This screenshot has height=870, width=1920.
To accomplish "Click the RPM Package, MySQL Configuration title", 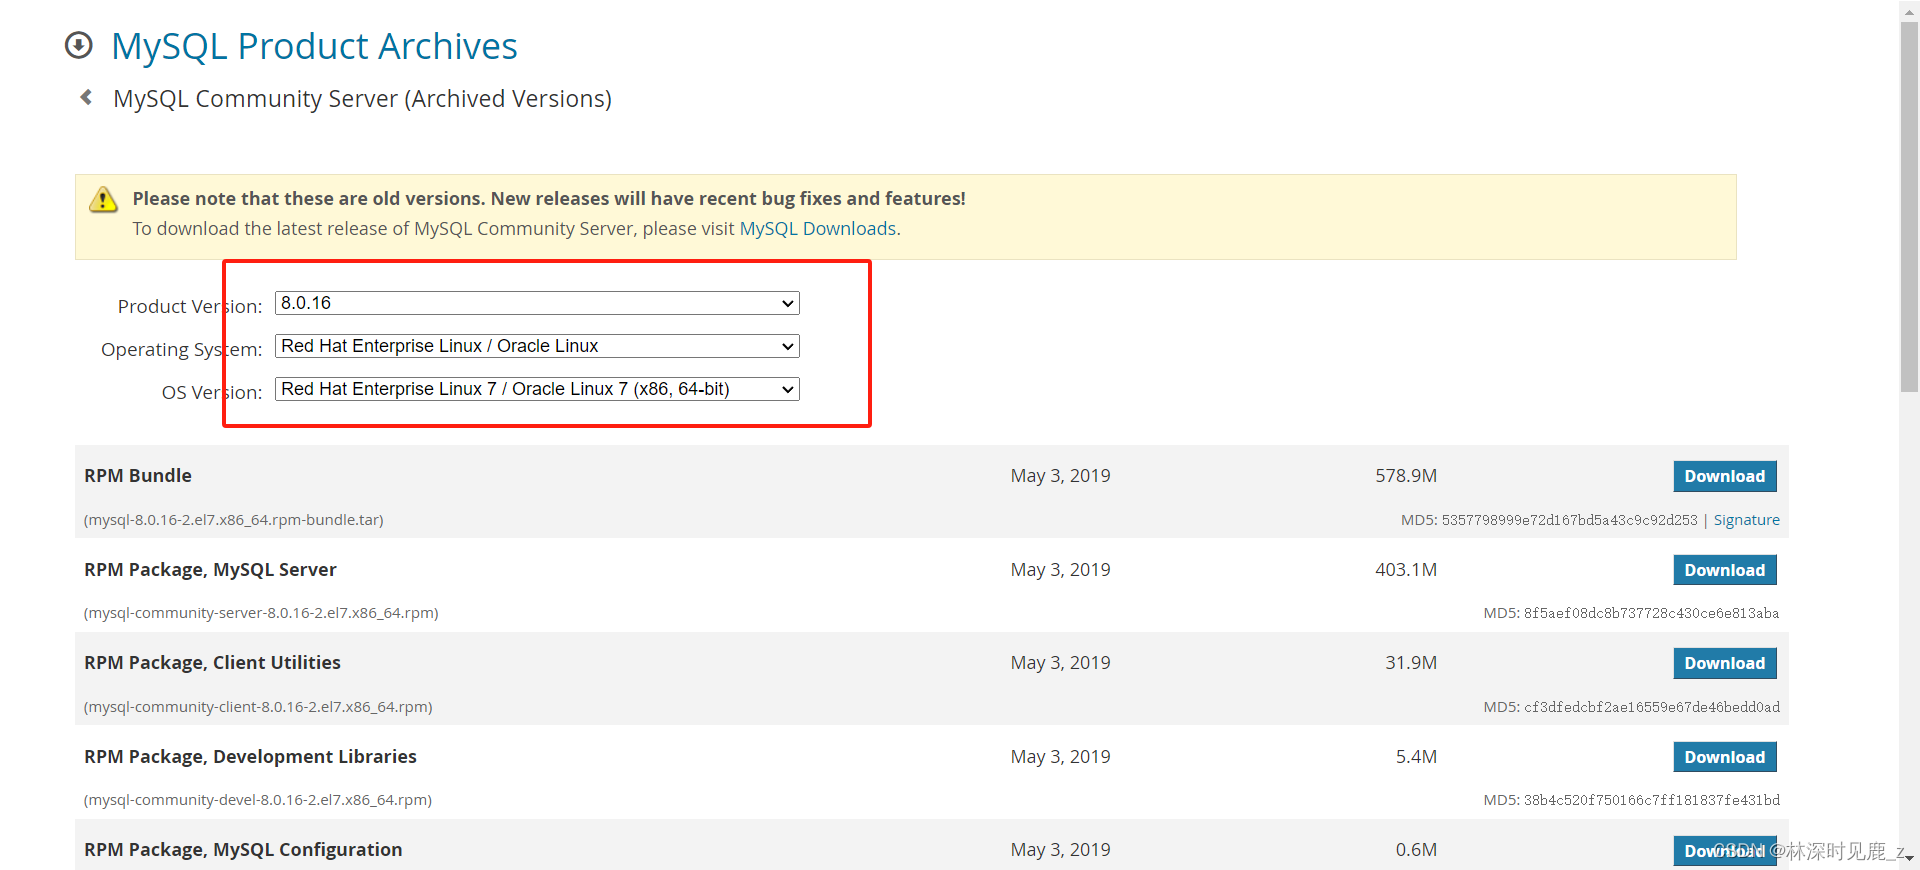I will point(243,850).
